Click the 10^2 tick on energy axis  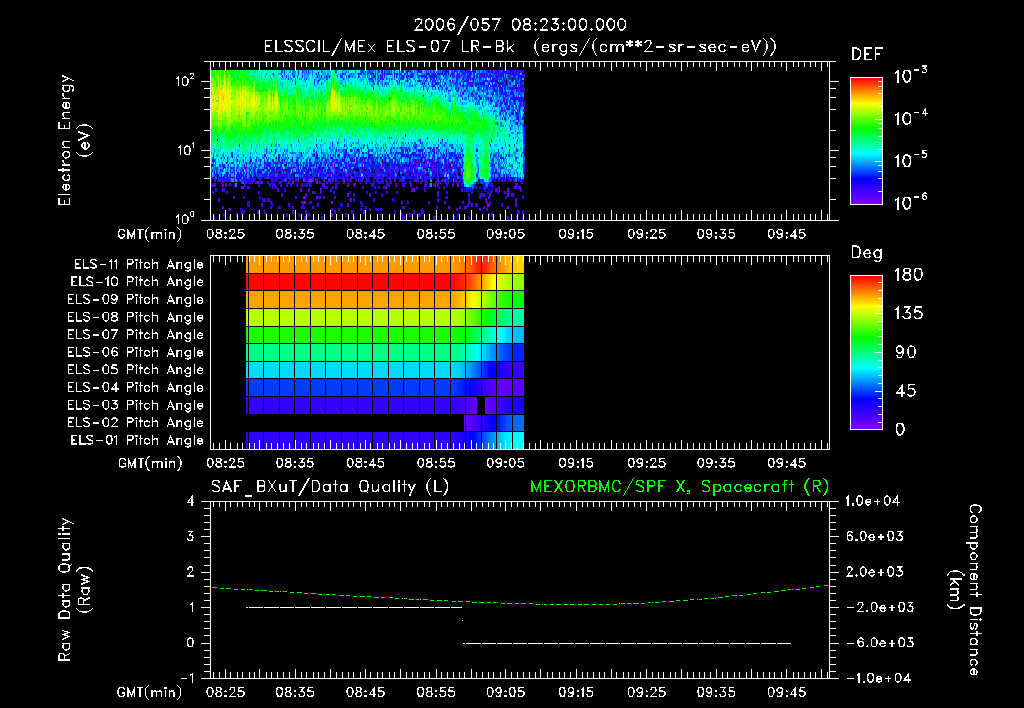pyautogui.click(x=185, y=80)
